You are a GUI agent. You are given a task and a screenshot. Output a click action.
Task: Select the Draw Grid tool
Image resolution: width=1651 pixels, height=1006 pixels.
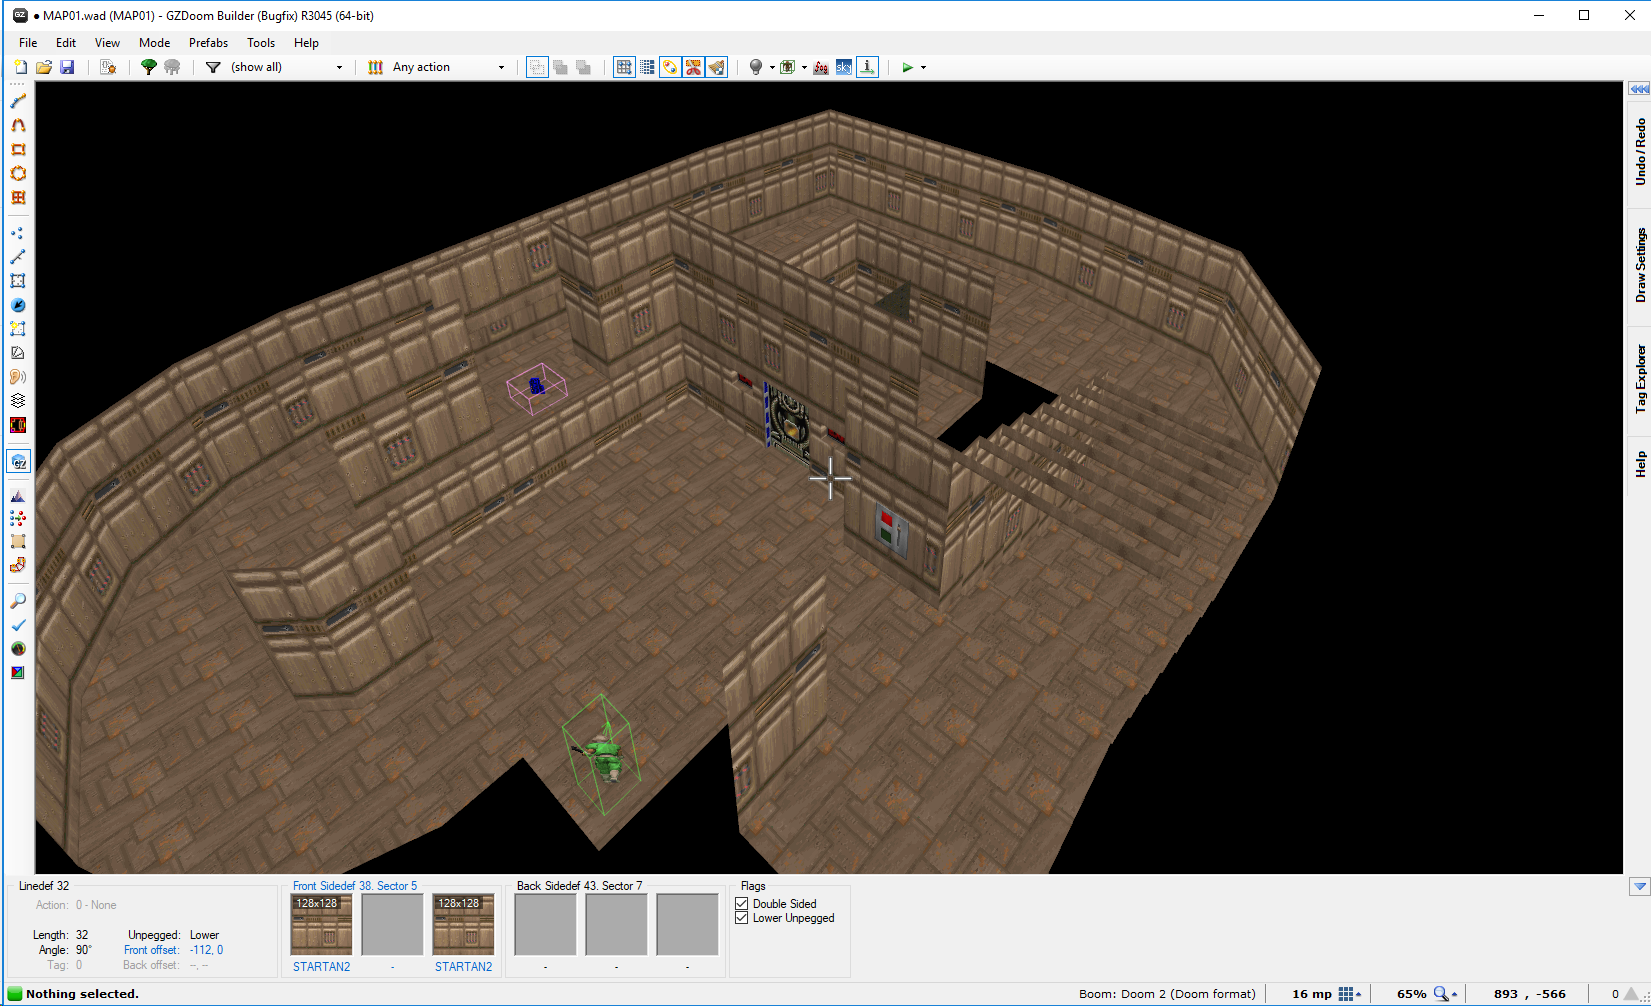pos(18,197)
